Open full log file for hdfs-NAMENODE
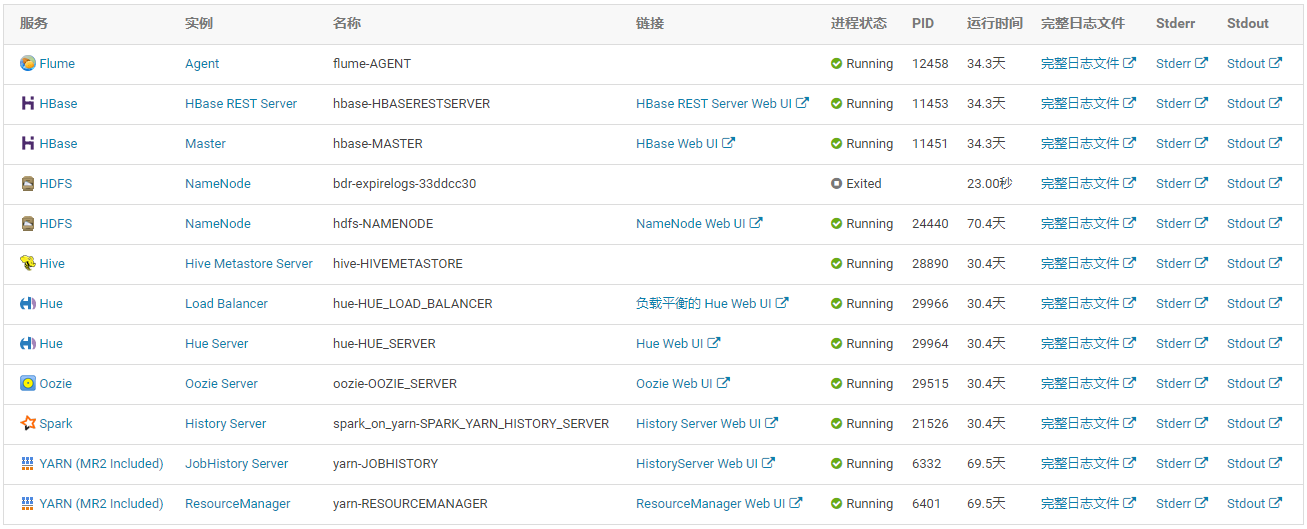The image size is (1307, 529). pyautogui.click(x=1088, y=223)
